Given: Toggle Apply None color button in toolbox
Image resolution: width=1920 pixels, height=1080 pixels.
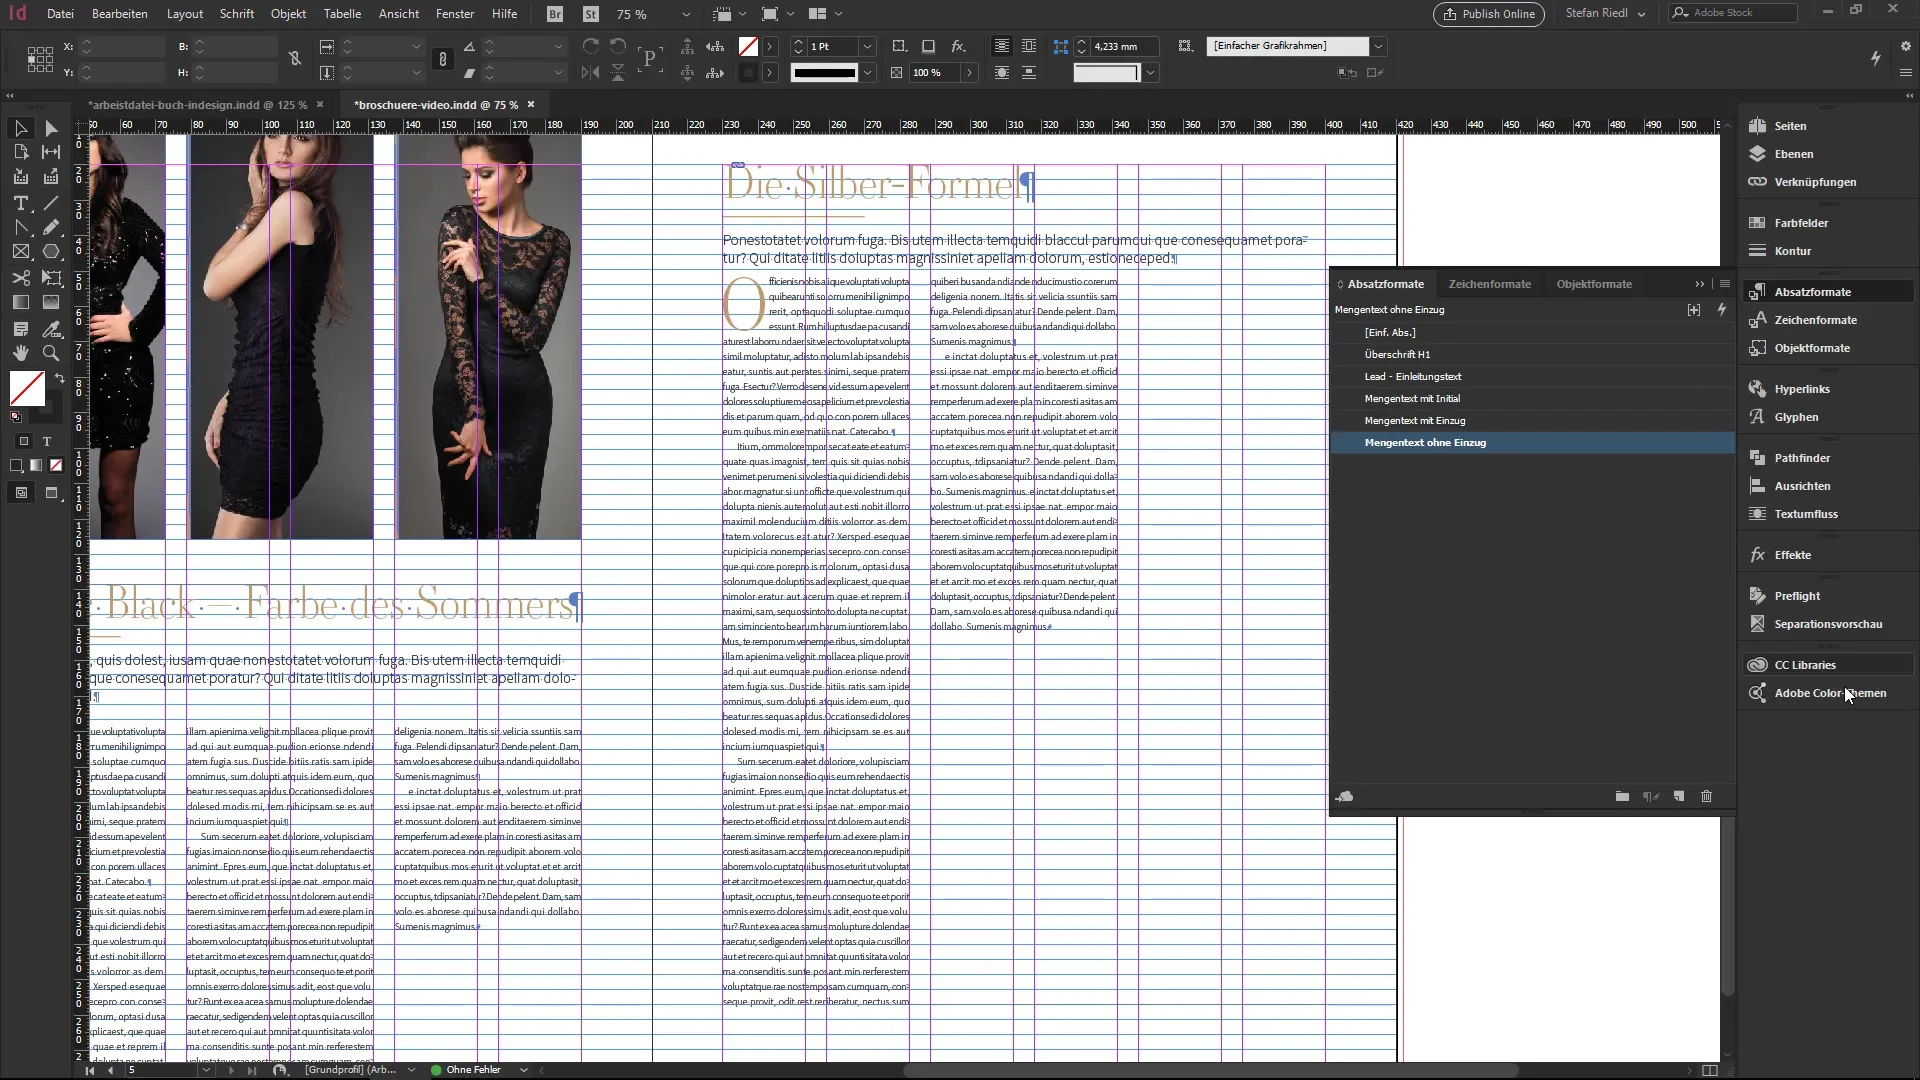Looking at the screenshot, I should (56, 465).
